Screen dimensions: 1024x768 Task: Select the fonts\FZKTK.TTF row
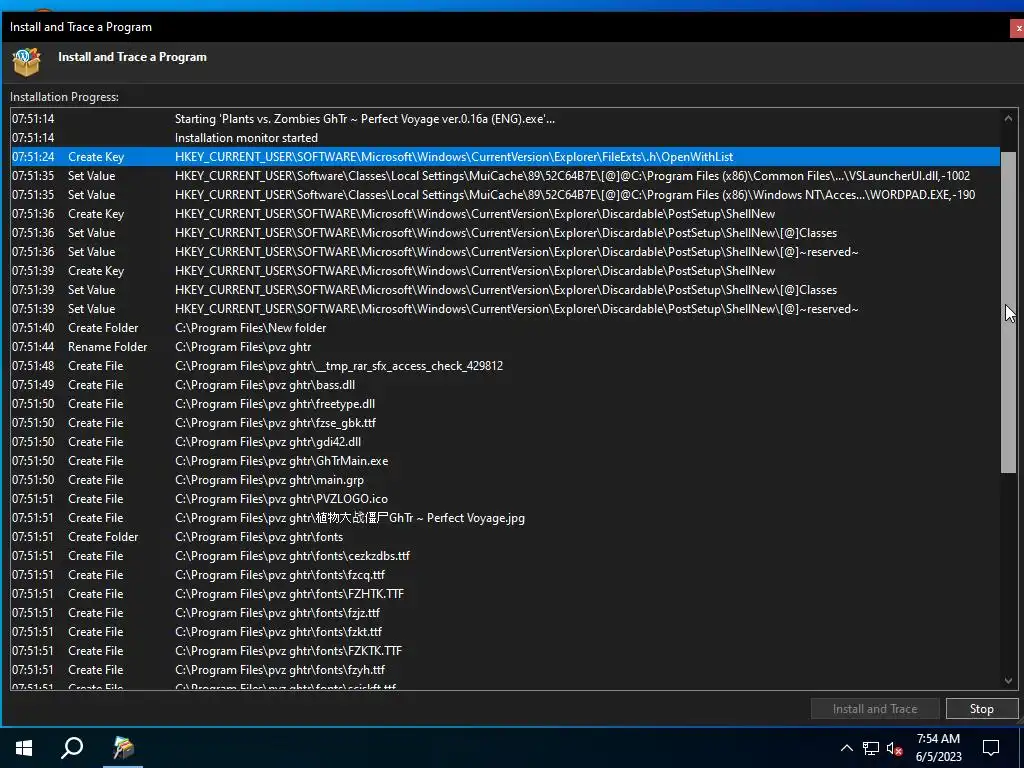tap(505, 650)
